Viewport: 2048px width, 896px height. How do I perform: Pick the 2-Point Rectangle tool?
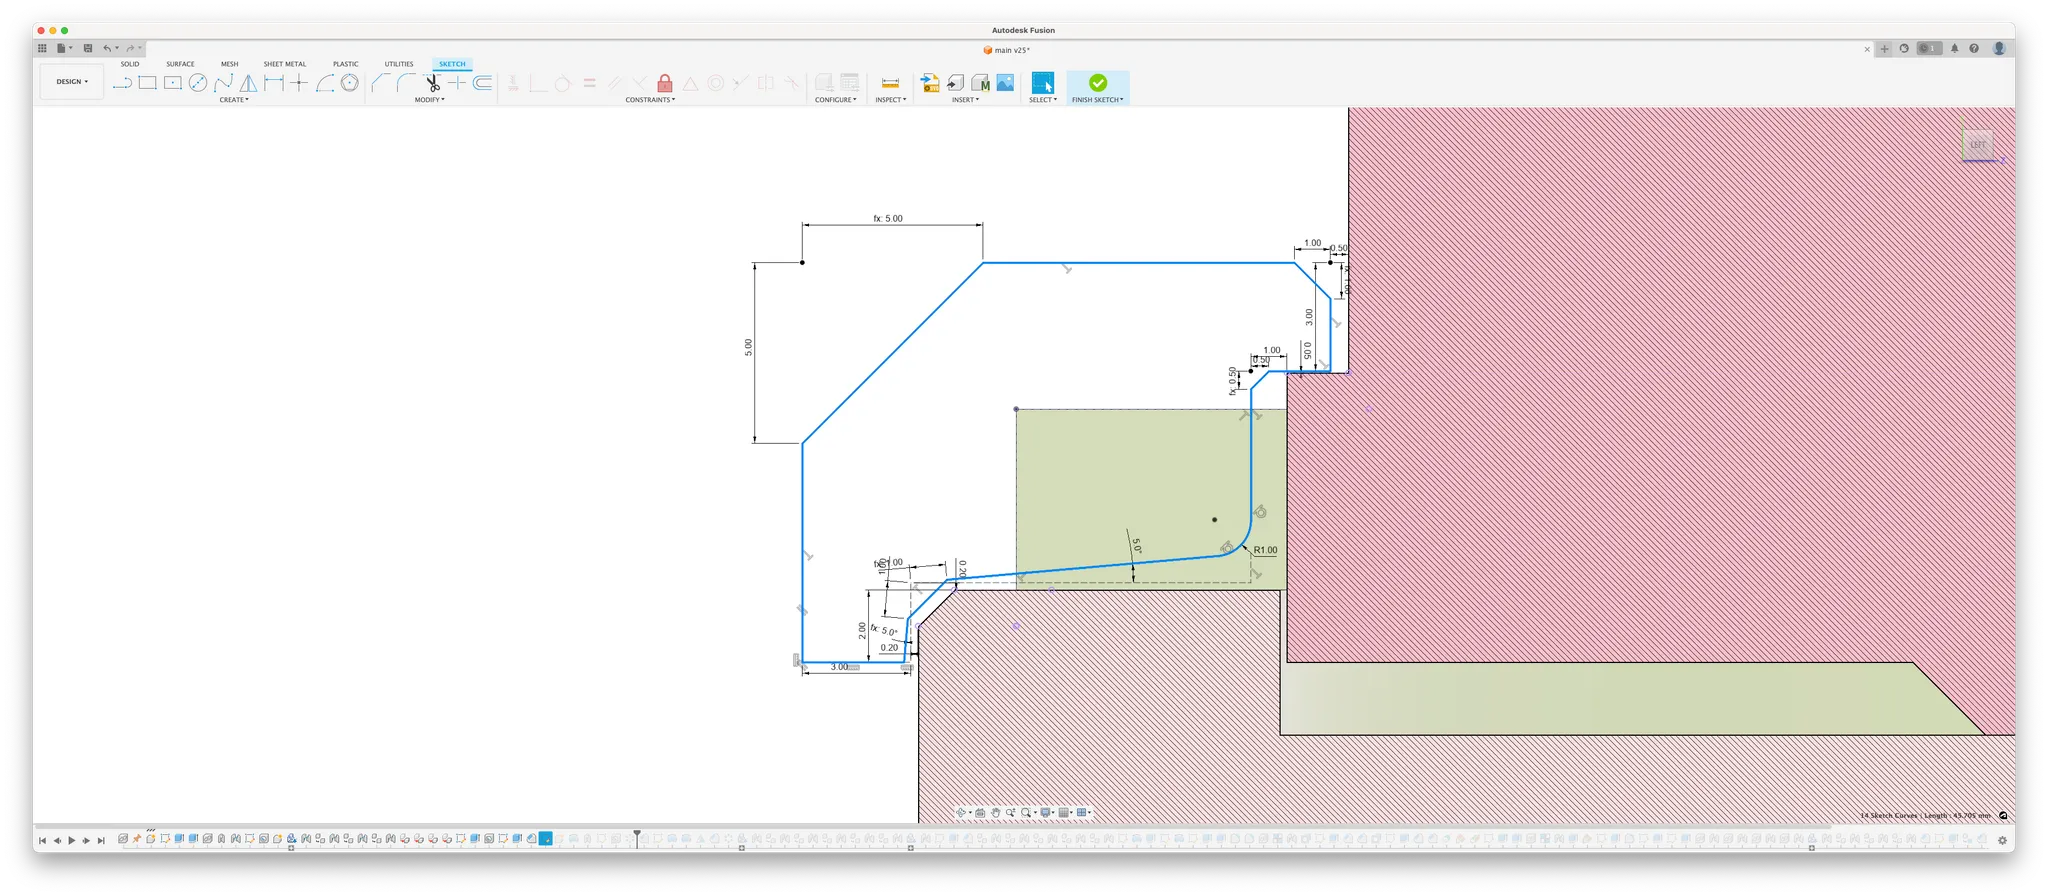(x=147, y=83)
